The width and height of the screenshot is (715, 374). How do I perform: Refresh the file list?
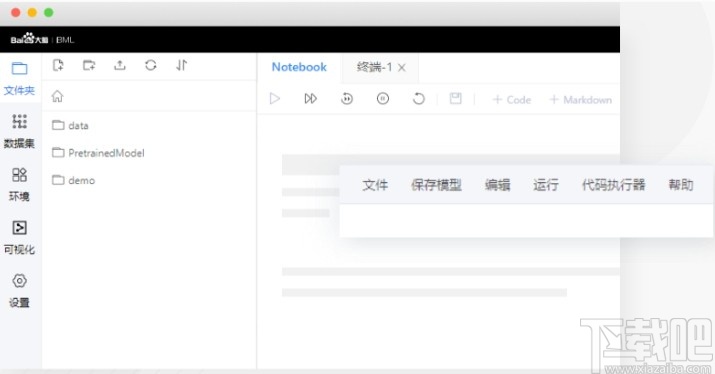pos(151,65)
